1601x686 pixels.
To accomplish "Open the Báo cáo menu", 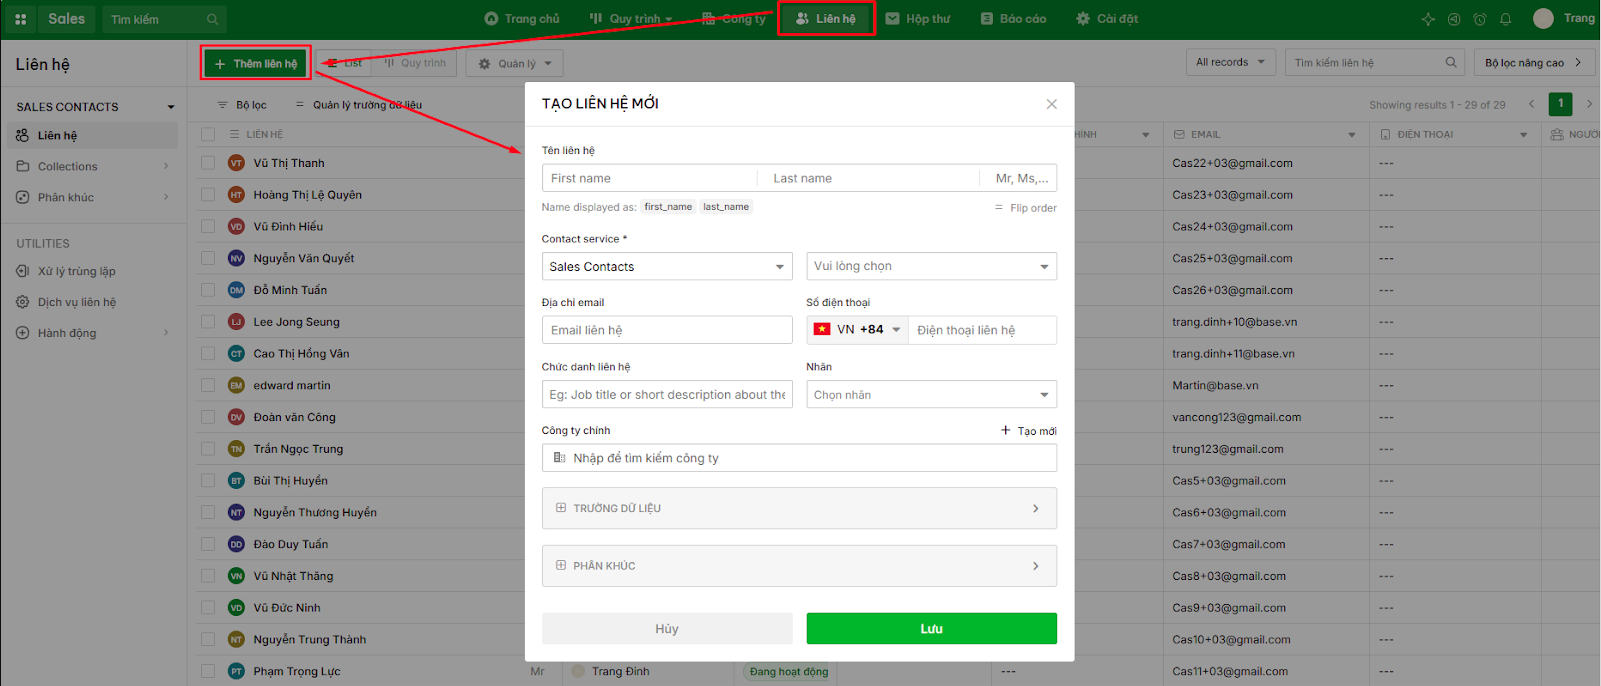I will 1013,19.
